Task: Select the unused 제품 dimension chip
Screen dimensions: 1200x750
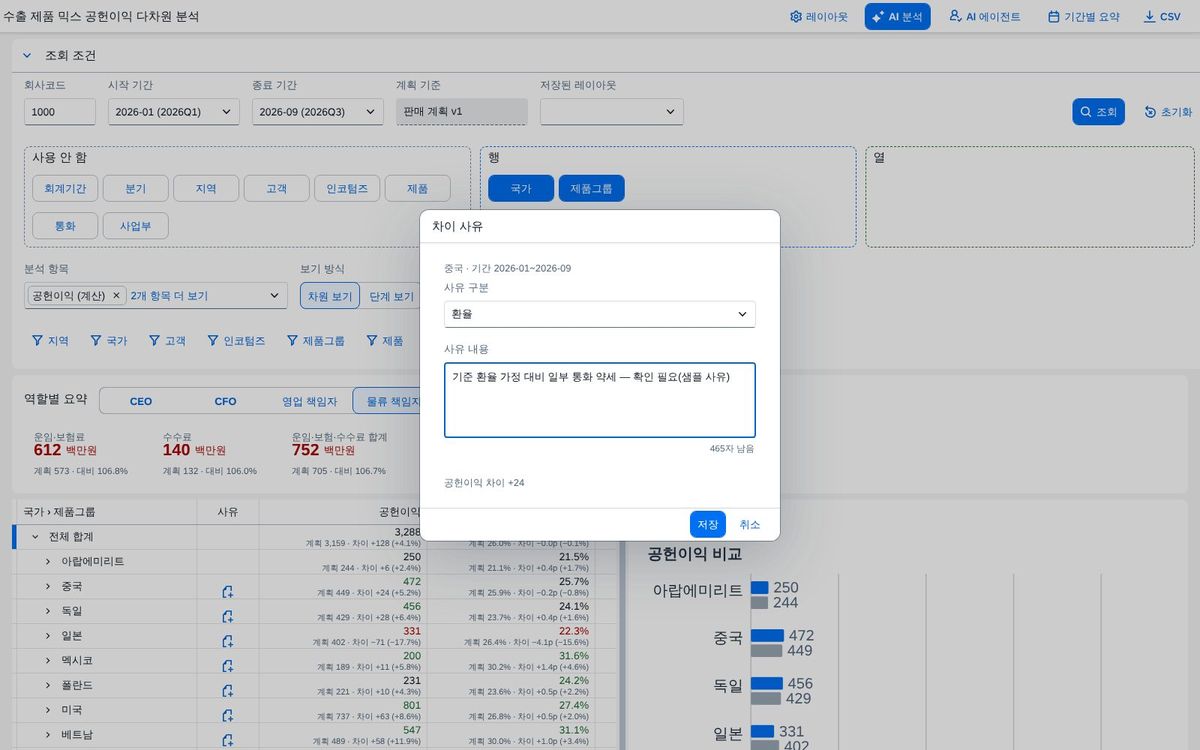Action: pyautogui.click(x=418, y=188)
